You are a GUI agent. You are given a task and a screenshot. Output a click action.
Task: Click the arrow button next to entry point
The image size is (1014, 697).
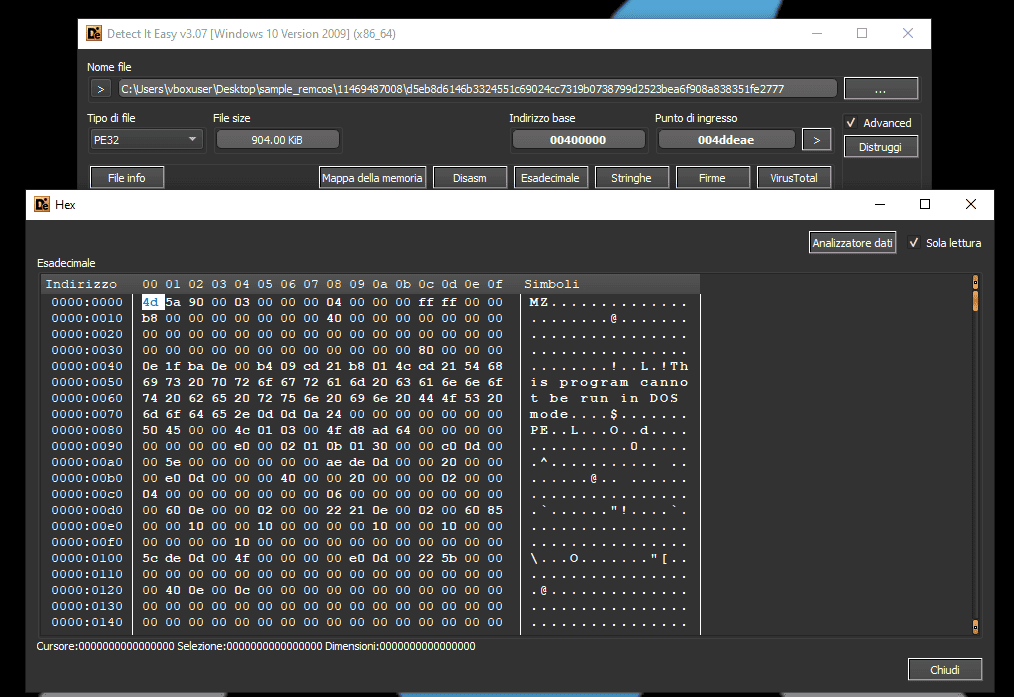pyautogui.click(x=816, y=140)
